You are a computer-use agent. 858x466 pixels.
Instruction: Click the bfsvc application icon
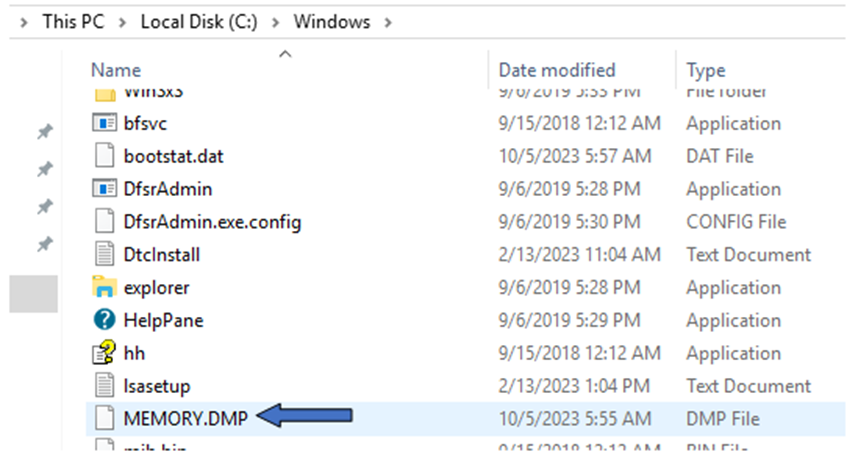click(x=105, y=124)
